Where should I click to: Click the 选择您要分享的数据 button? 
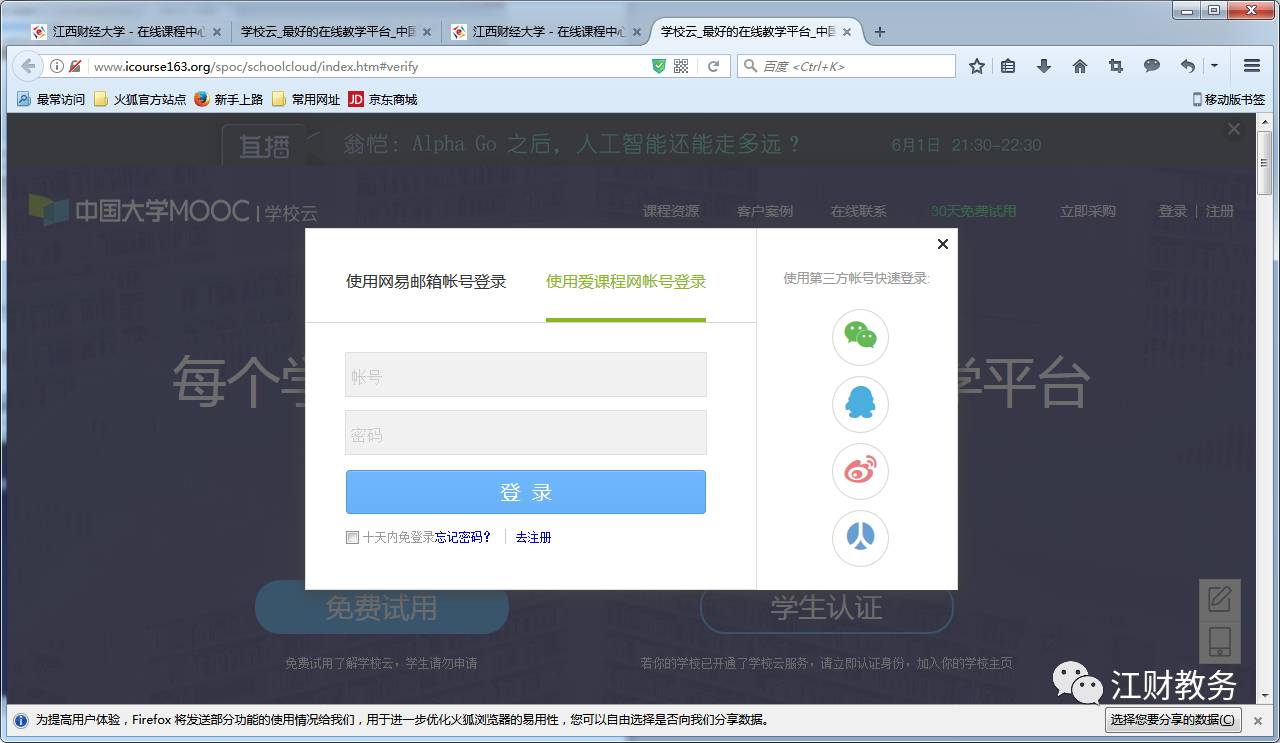pos(1174,720)
